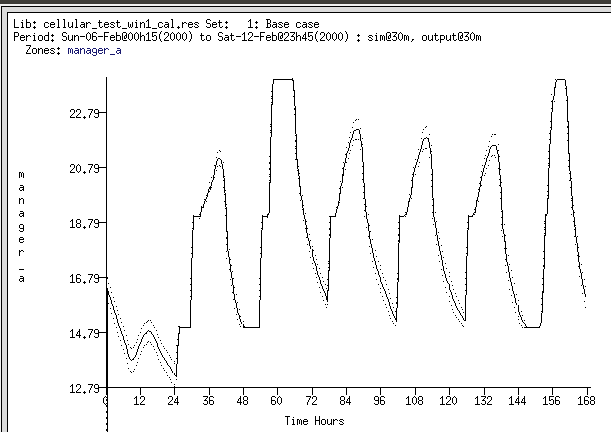
Task: Click the 72 hour x-axis marker
Action: click(x=310, y=401)
